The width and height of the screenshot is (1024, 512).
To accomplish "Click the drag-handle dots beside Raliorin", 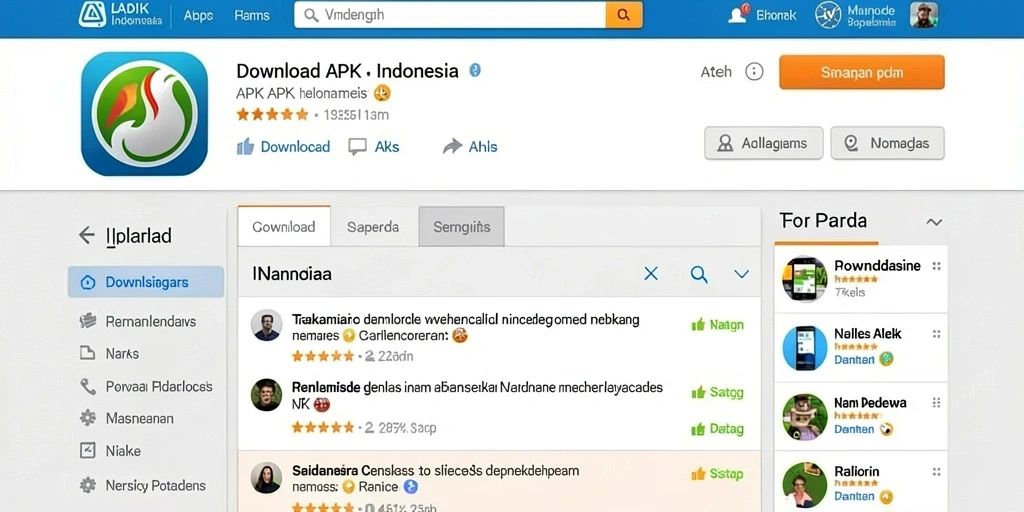I will pos(936,472).
